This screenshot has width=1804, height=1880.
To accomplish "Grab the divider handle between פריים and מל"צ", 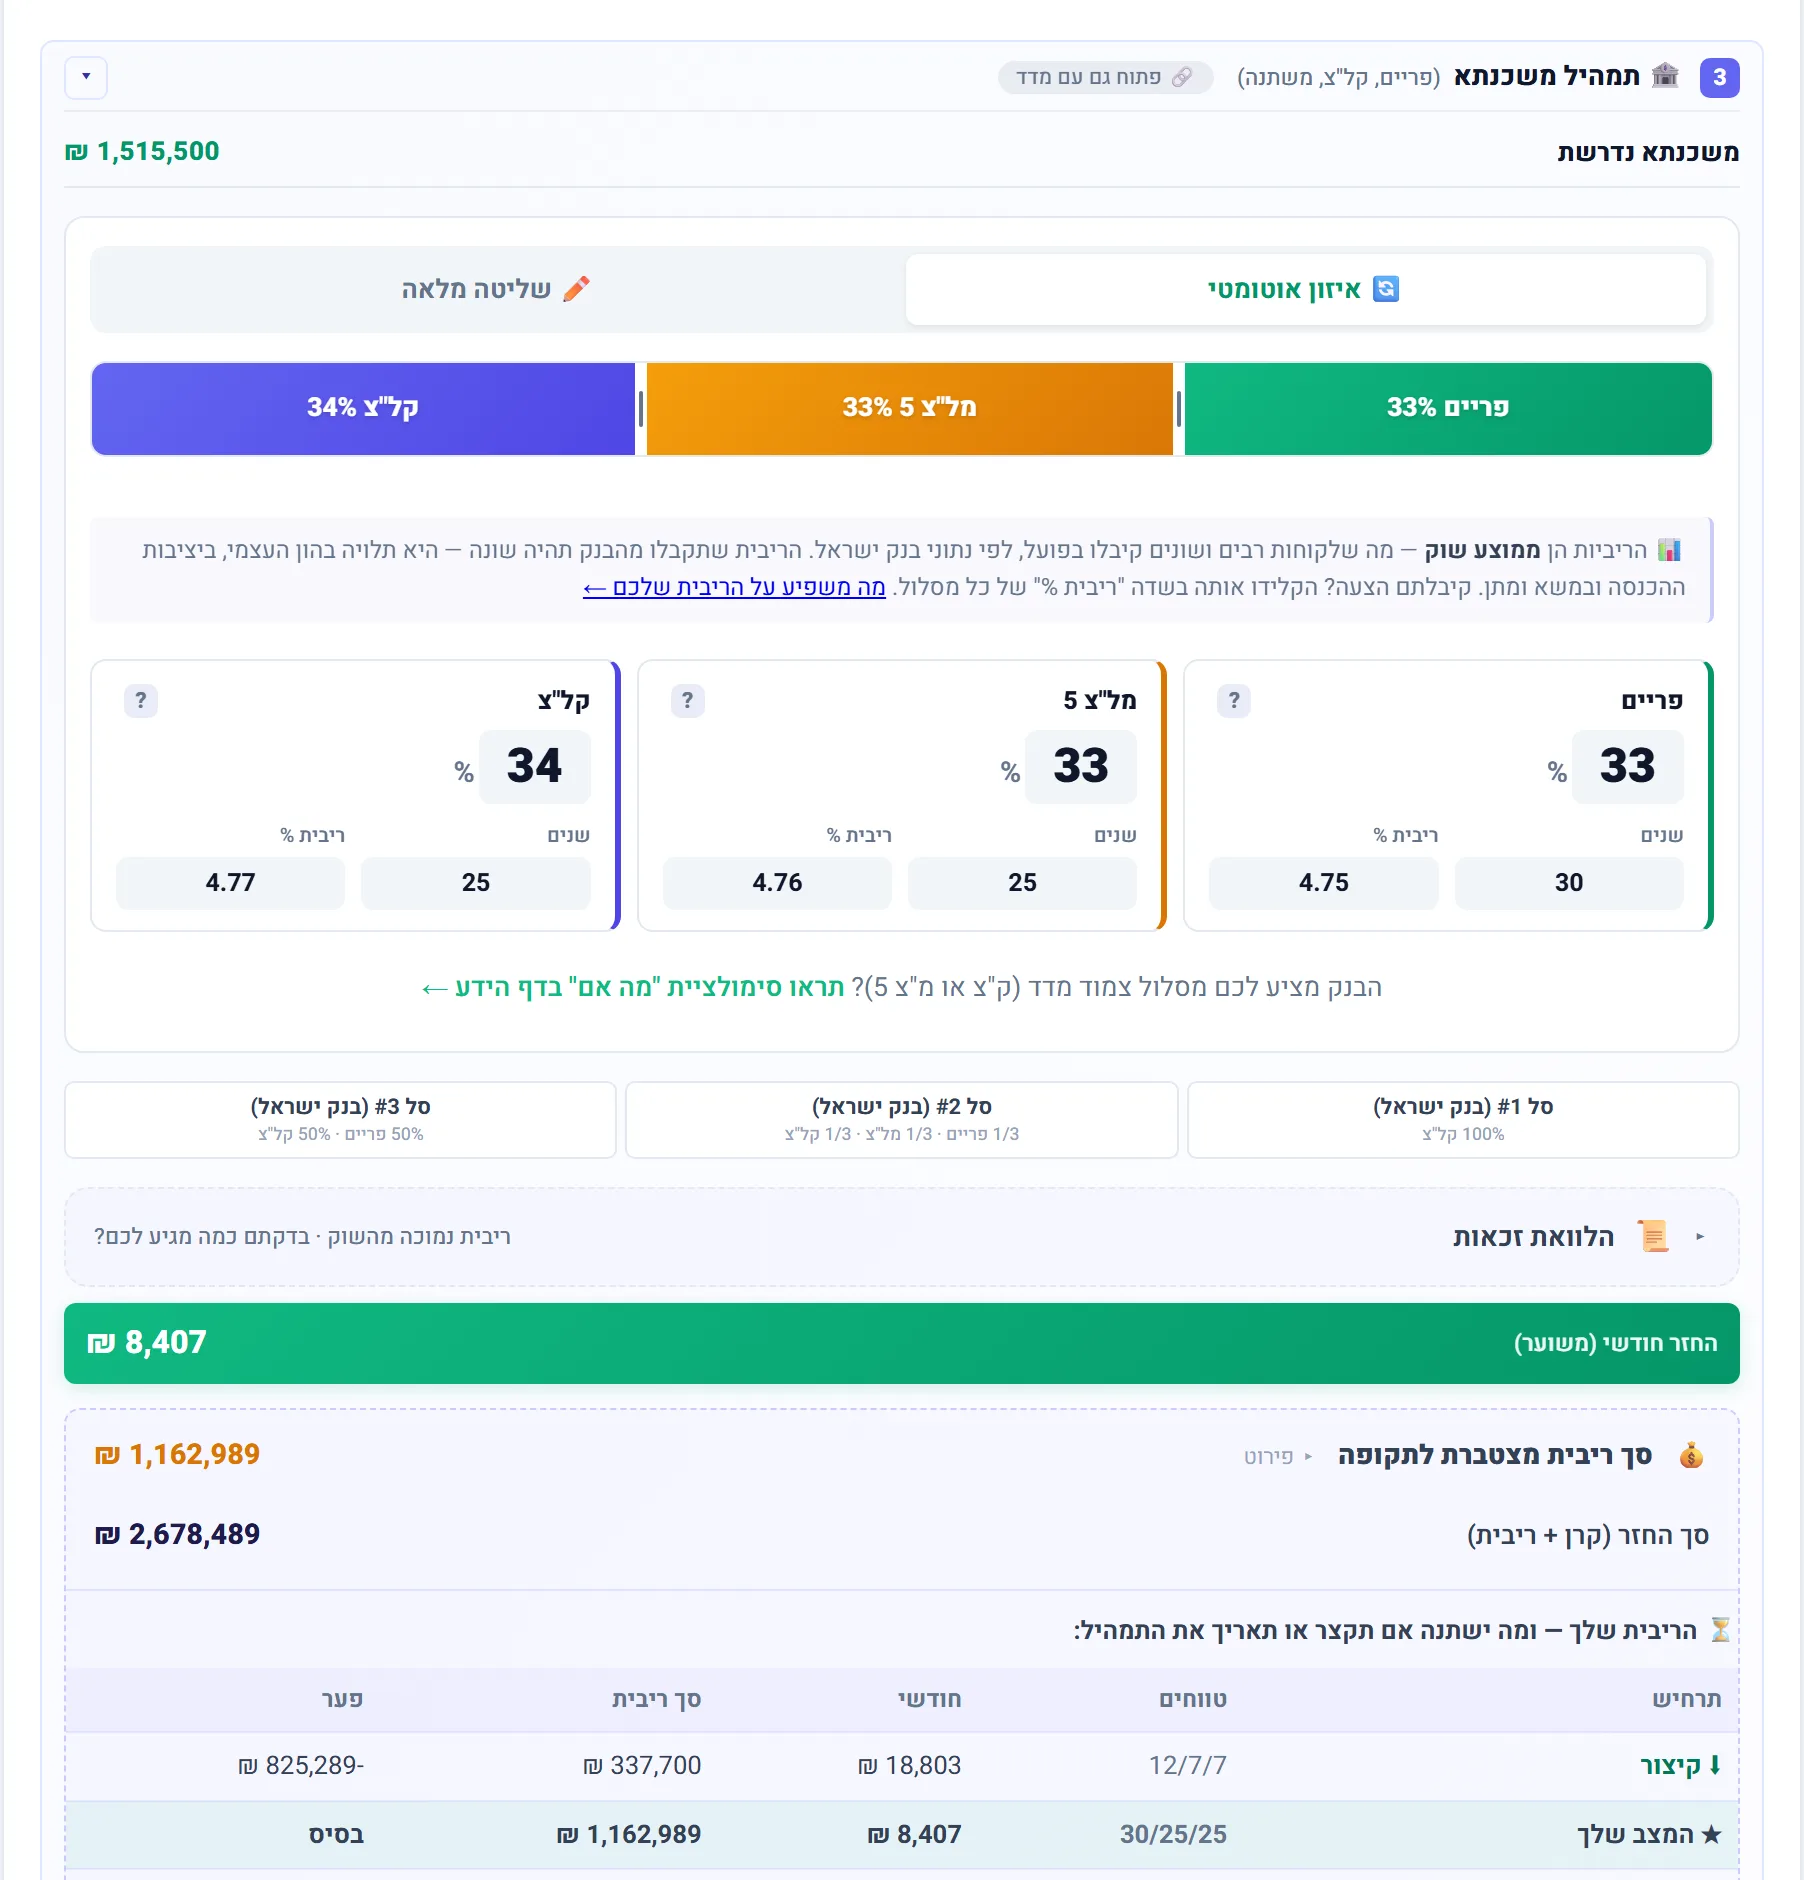I will click(1179, 408).
